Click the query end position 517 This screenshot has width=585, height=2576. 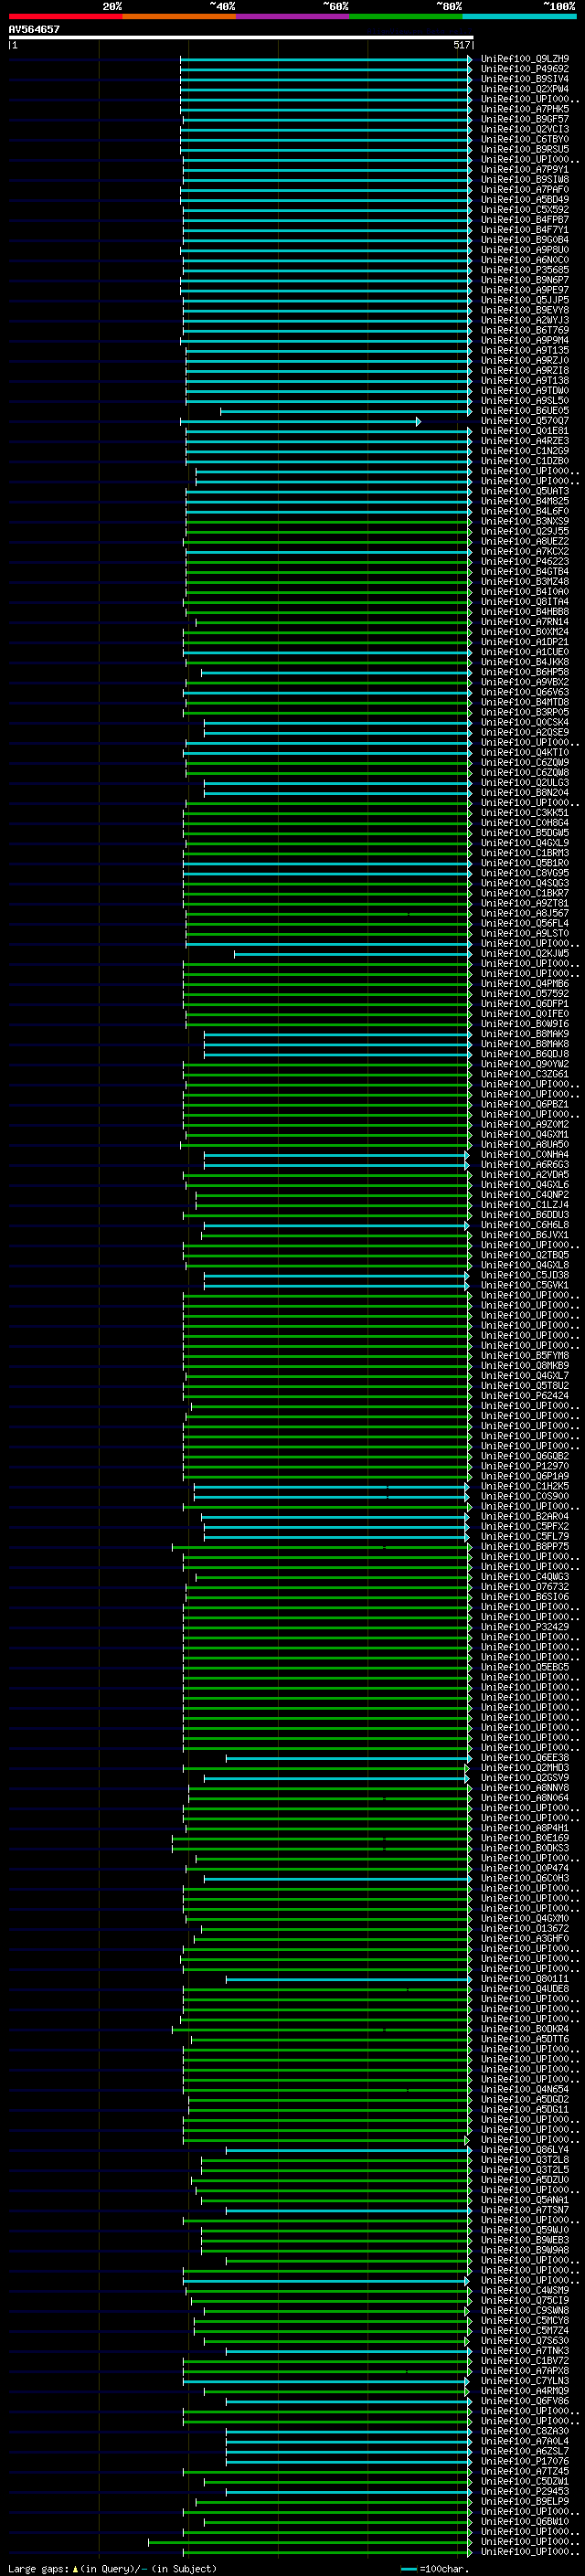coord(462,45)
